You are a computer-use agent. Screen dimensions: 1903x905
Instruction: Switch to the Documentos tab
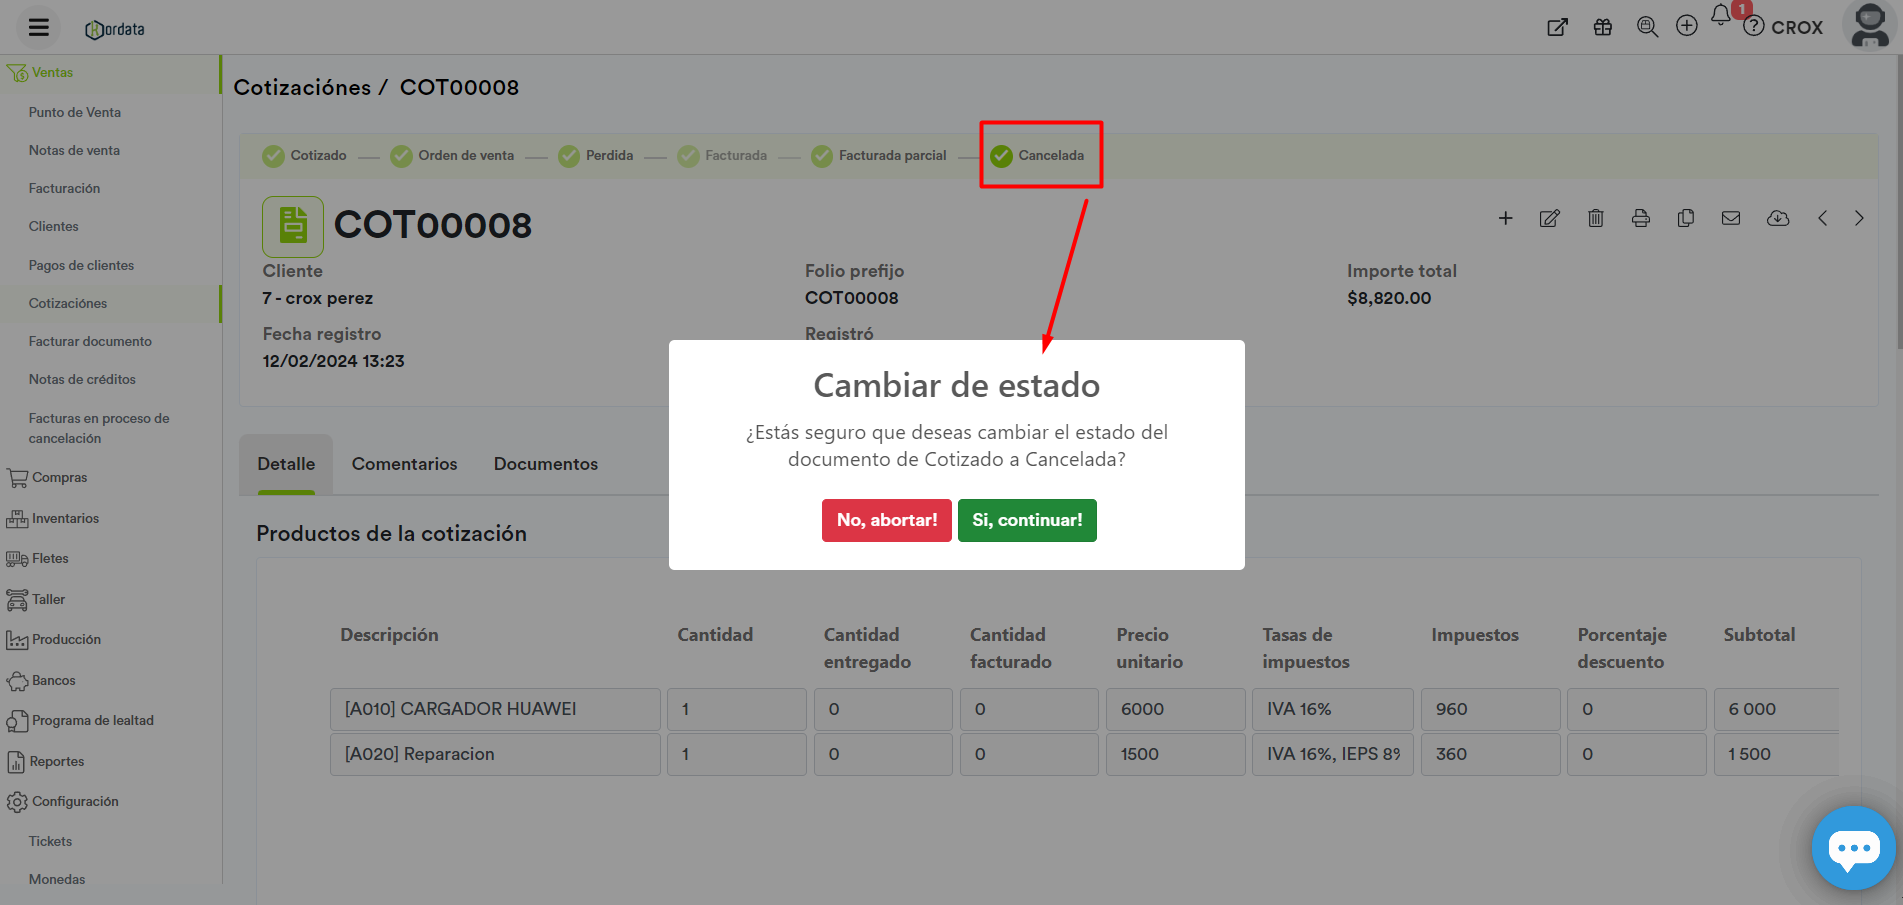coord(545,464)
